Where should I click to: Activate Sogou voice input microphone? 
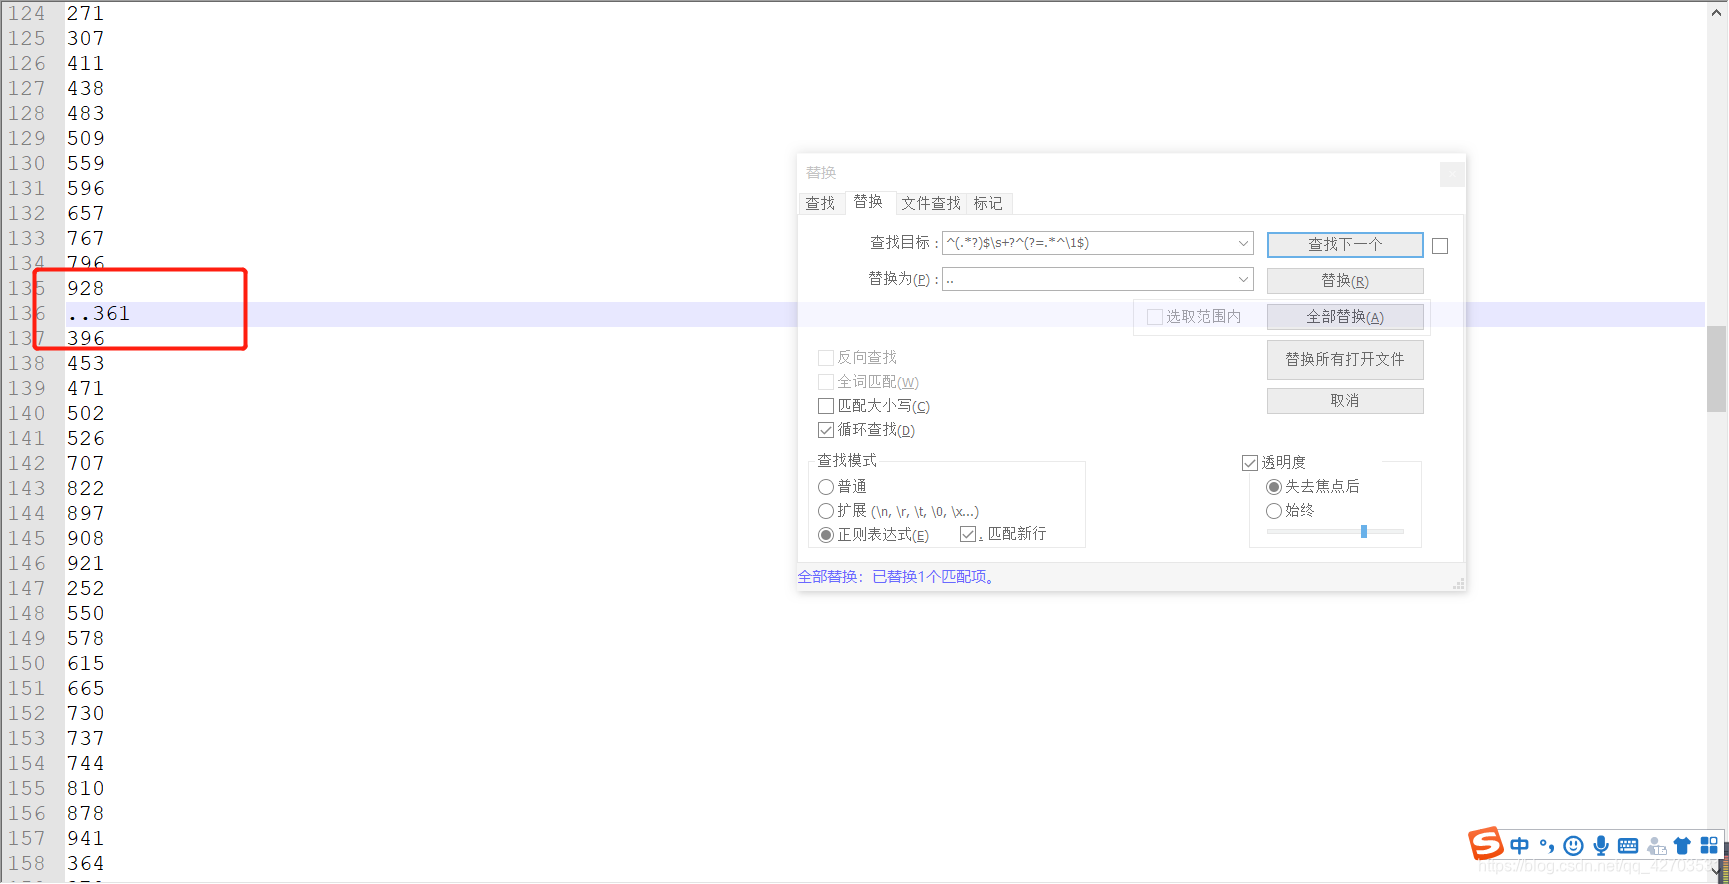pyautogui.click(x=1601, y=846)
